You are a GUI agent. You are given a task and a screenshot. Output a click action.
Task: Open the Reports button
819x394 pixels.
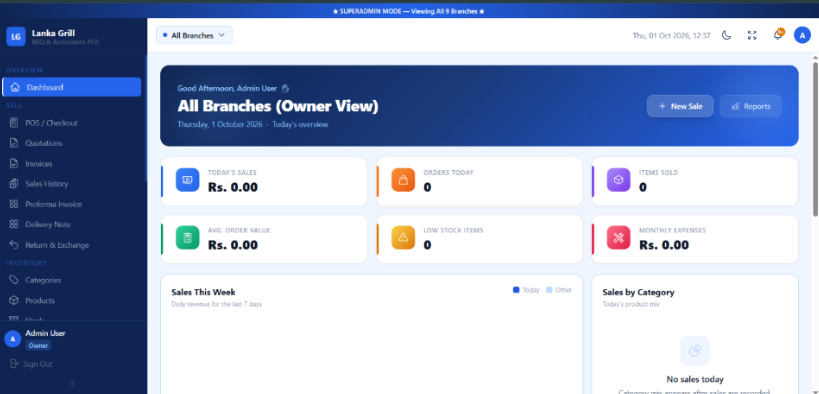coord(751,106)
